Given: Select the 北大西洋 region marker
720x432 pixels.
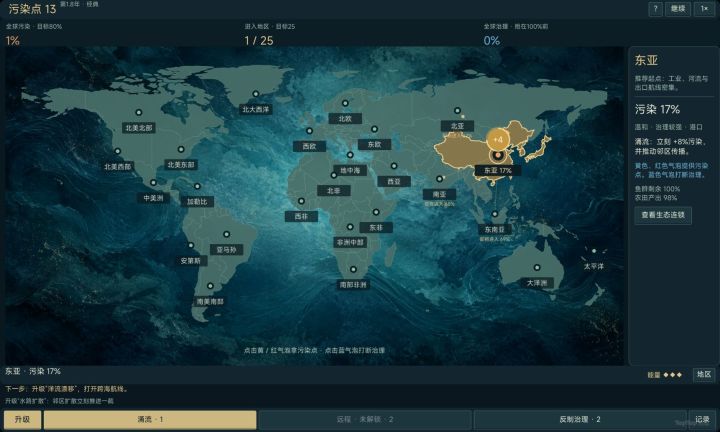Looking at the screenshot, I should tap(256, 94).
